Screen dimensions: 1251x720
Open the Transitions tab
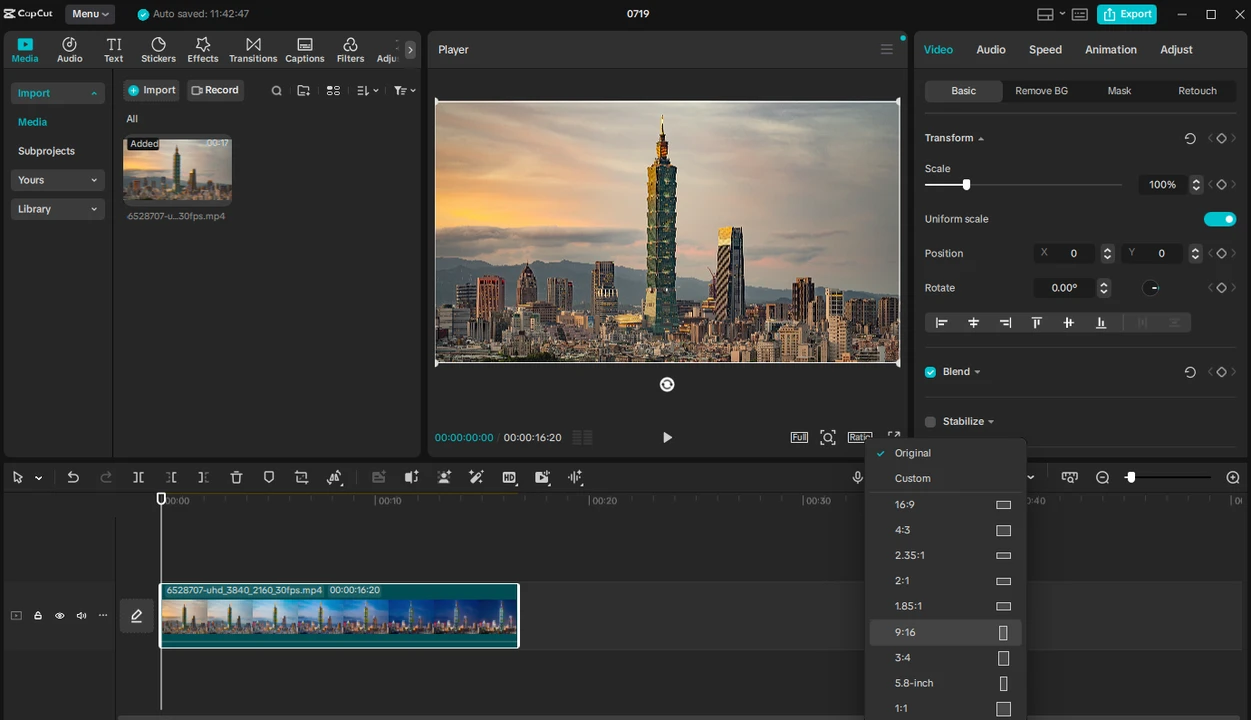(253, 50)
